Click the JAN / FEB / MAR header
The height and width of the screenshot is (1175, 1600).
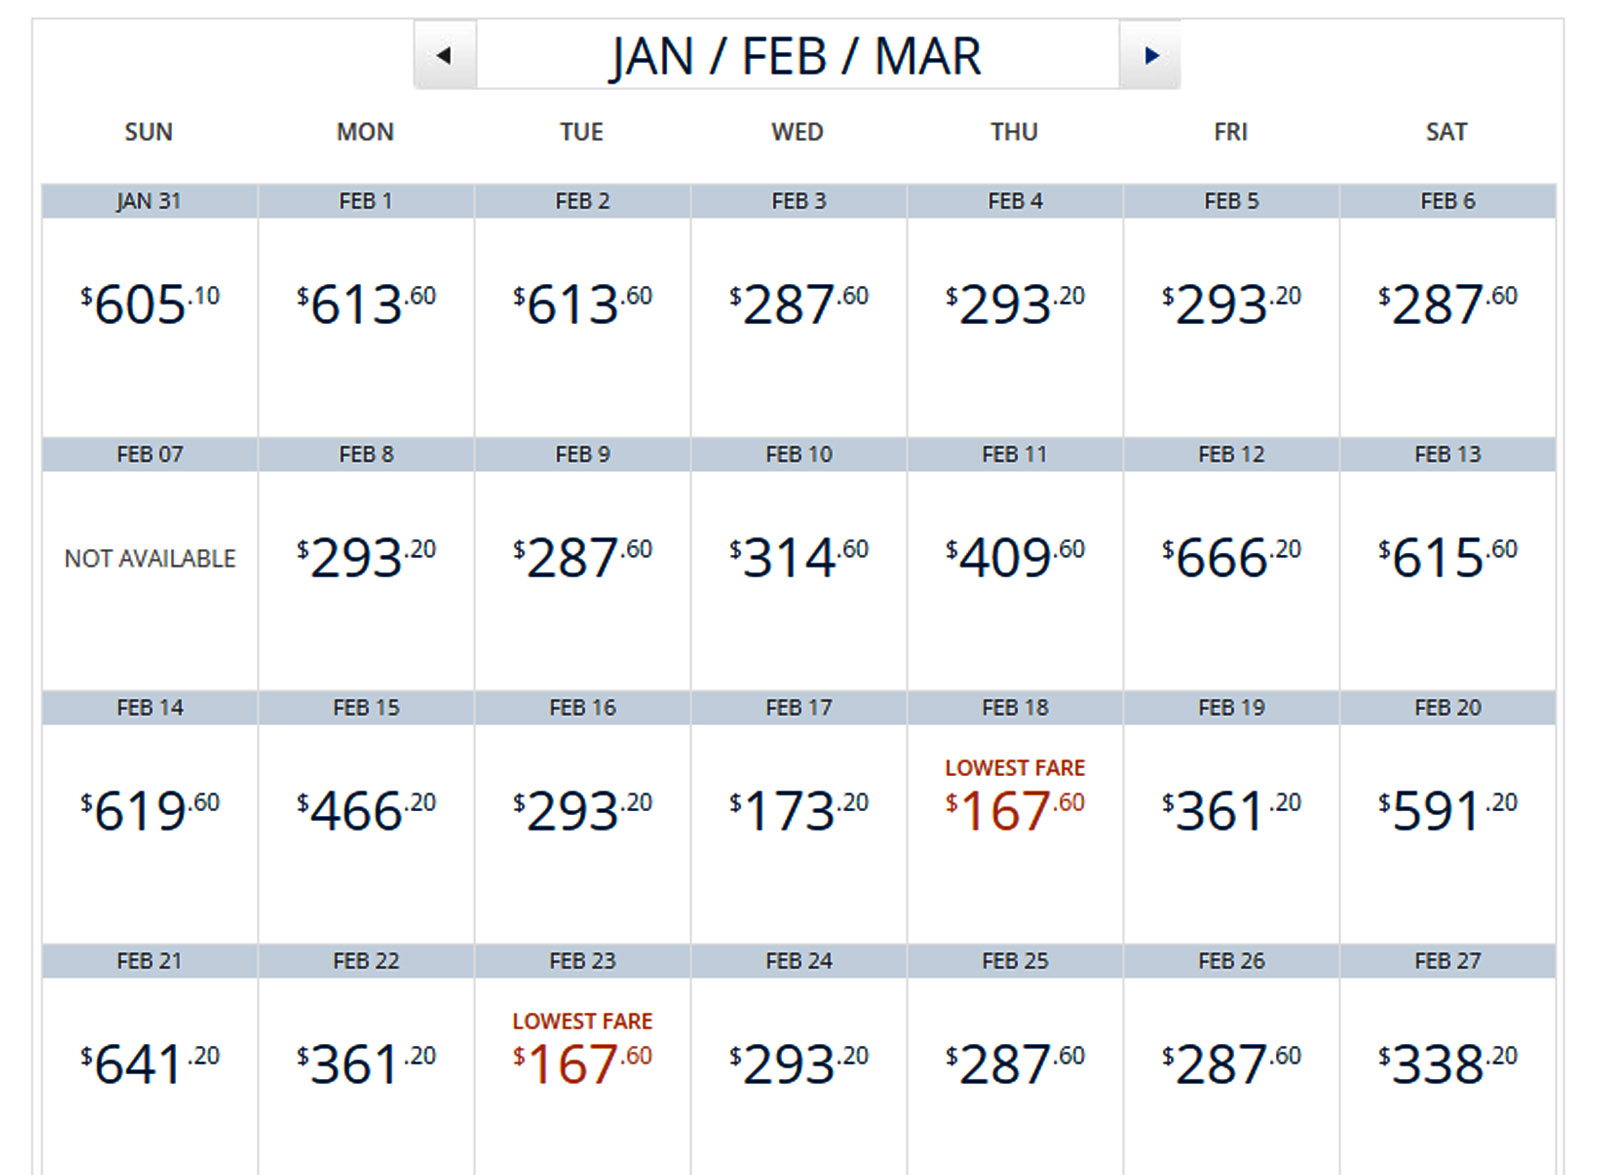(x=795, y=56)
